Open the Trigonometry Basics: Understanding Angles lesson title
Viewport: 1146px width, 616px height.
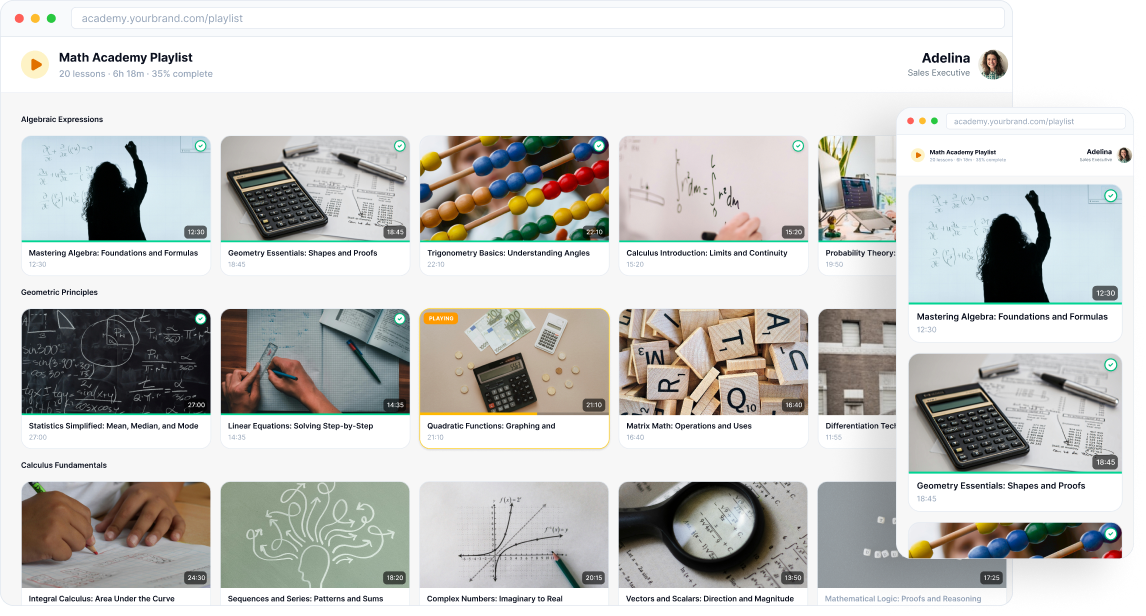[x=508, y=253]
